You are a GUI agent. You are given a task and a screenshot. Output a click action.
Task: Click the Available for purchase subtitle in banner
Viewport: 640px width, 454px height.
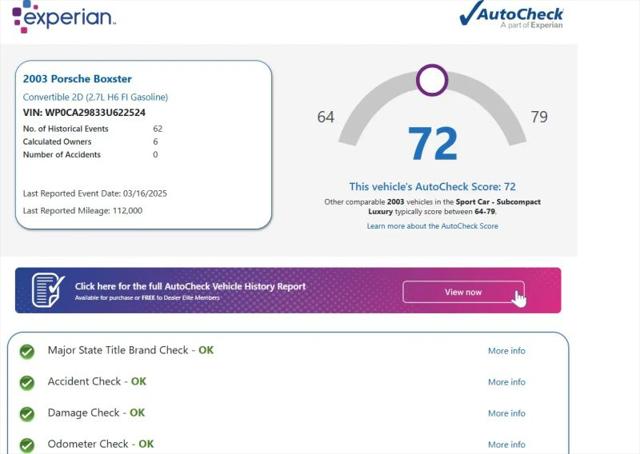pos(147,298)
